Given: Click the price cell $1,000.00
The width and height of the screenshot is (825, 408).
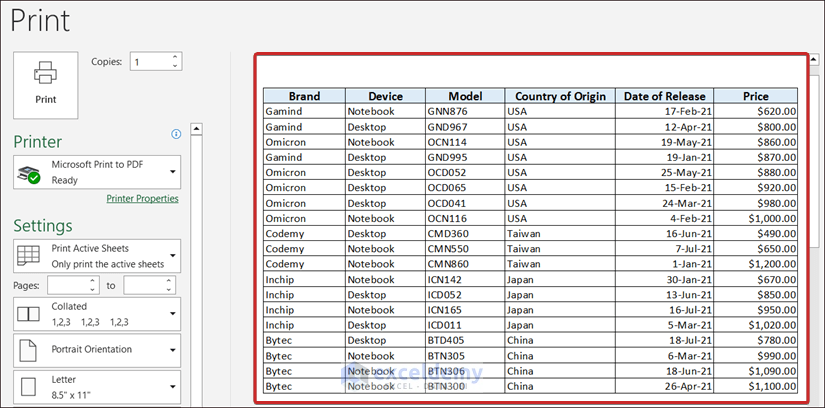Looking at the screenshot, I should point(756,218).
